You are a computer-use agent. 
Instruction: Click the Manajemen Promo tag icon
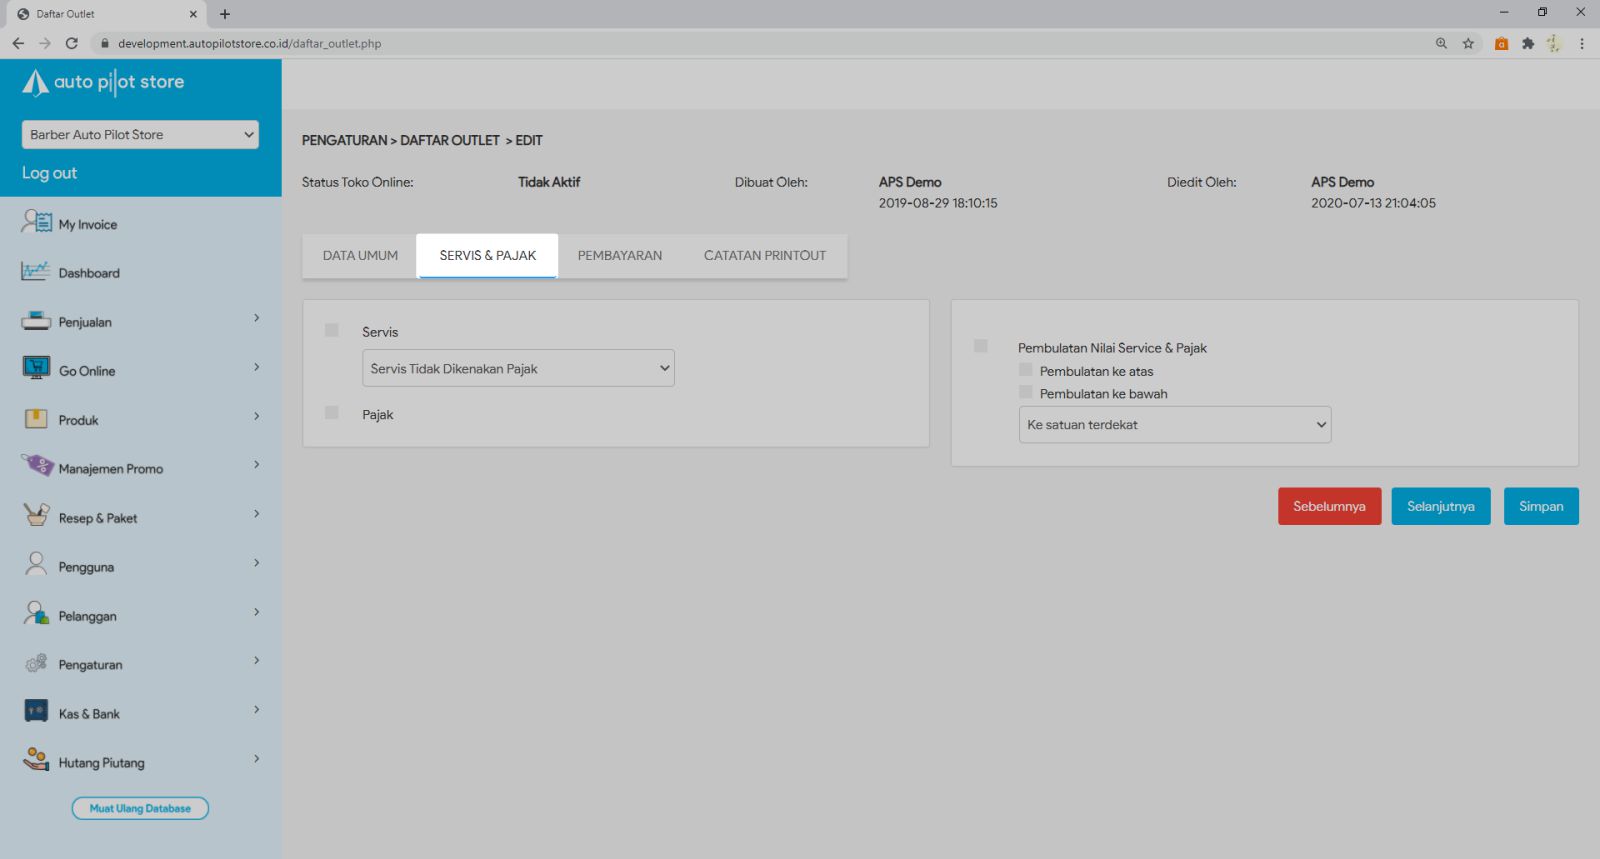tap(36, 466)
